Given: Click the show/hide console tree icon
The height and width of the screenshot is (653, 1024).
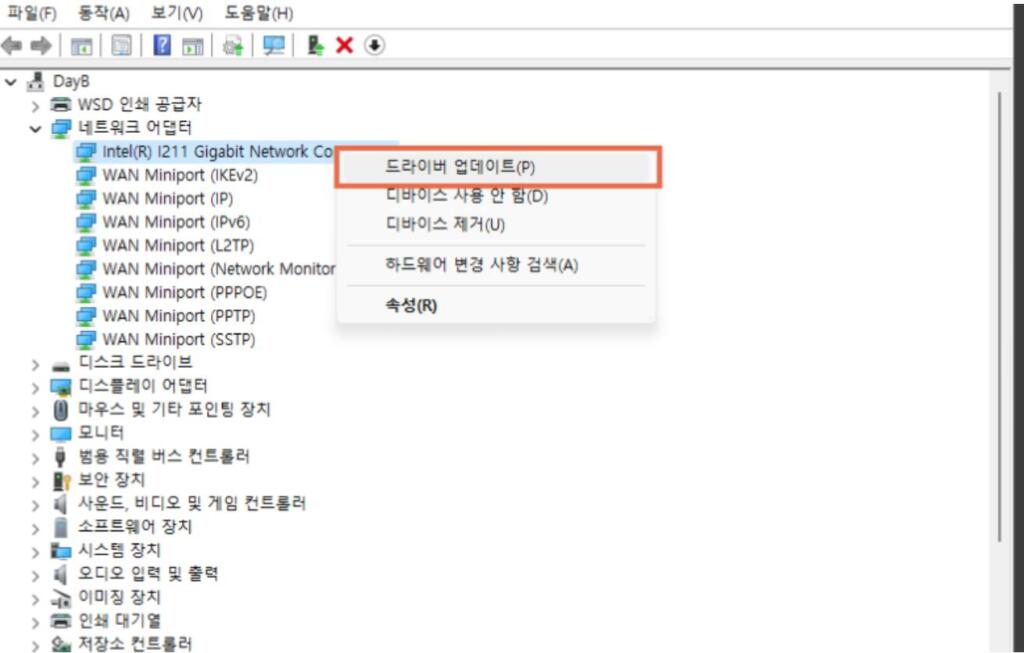Looking at the screenshot, I should [x=81, y=46].
